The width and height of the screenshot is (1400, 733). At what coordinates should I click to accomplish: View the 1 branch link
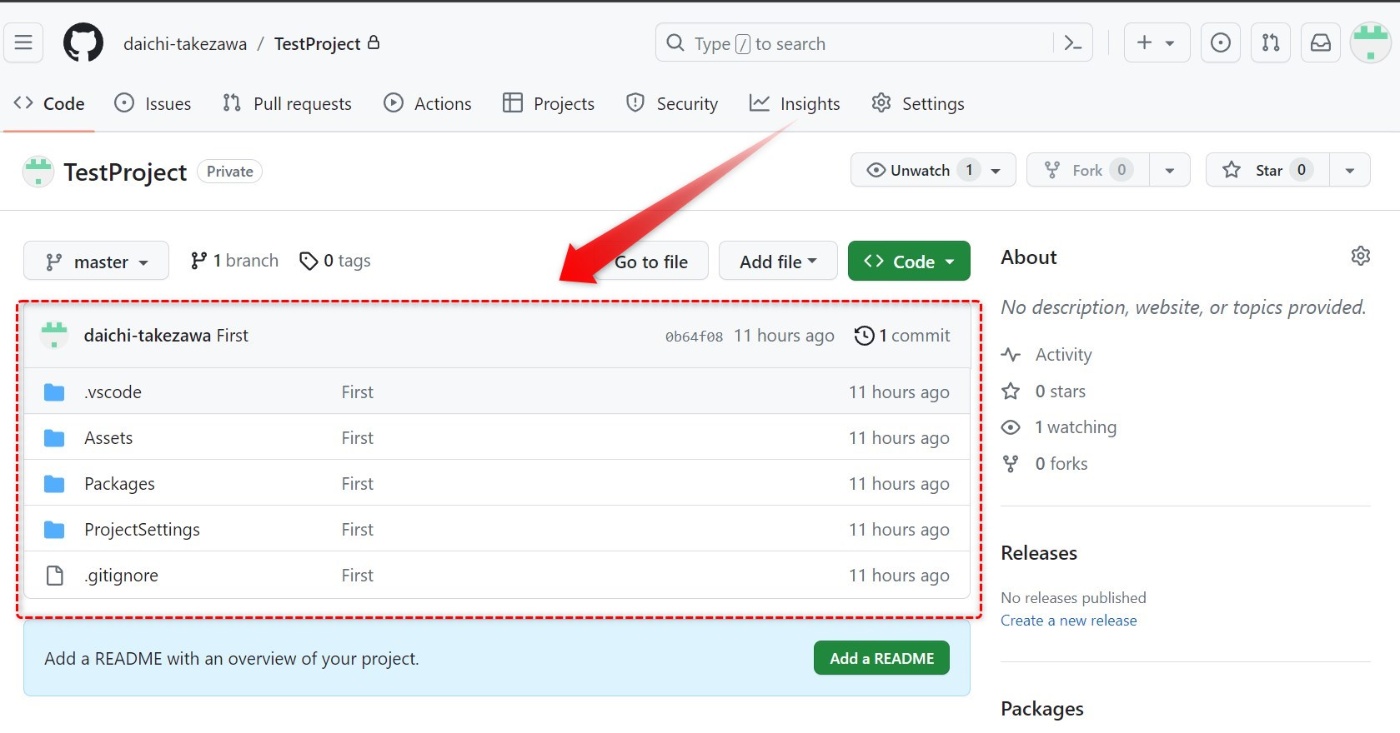point(234,260)
